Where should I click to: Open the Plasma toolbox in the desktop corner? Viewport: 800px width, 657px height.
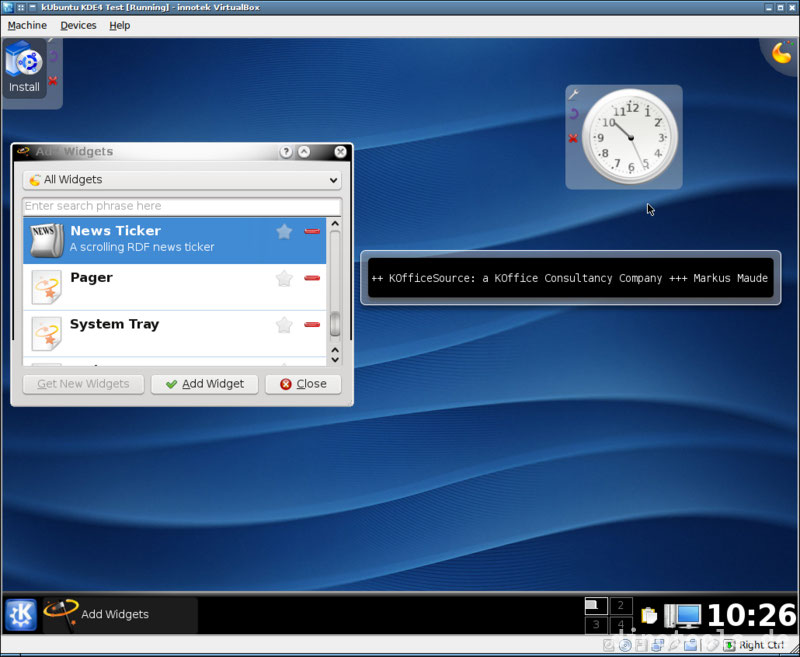click(x=782, y=53)
